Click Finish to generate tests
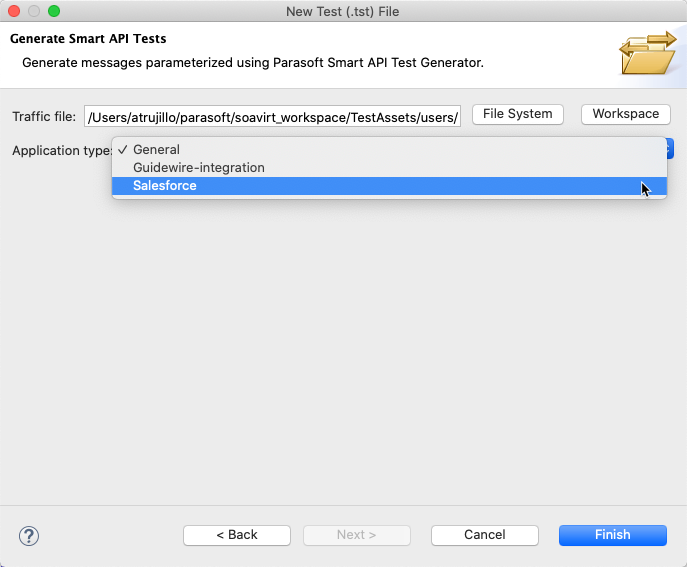The width and height of the screenshot is (687, 567). pyautogui.click(x=613, y=535)
